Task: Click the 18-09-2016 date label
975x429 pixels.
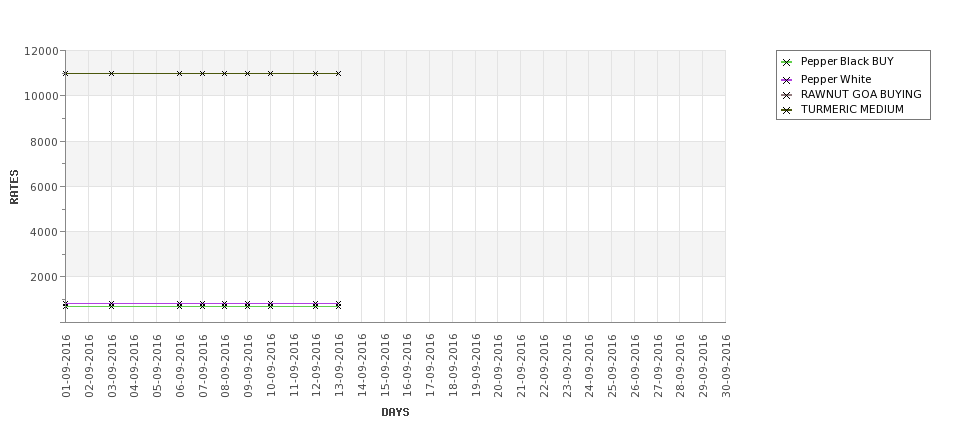Action: (x=453, y=366)
